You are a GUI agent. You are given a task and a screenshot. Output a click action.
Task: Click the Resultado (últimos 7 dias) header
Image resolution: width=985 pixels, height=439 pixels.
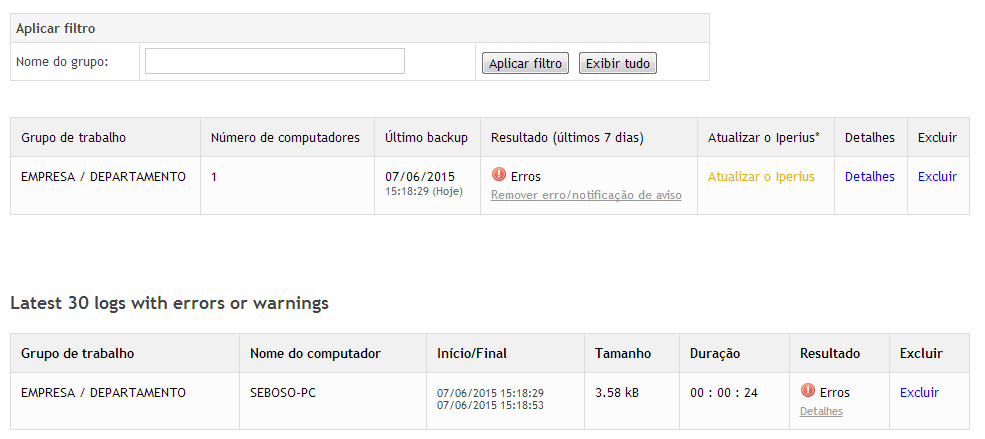tap(567, 138)
